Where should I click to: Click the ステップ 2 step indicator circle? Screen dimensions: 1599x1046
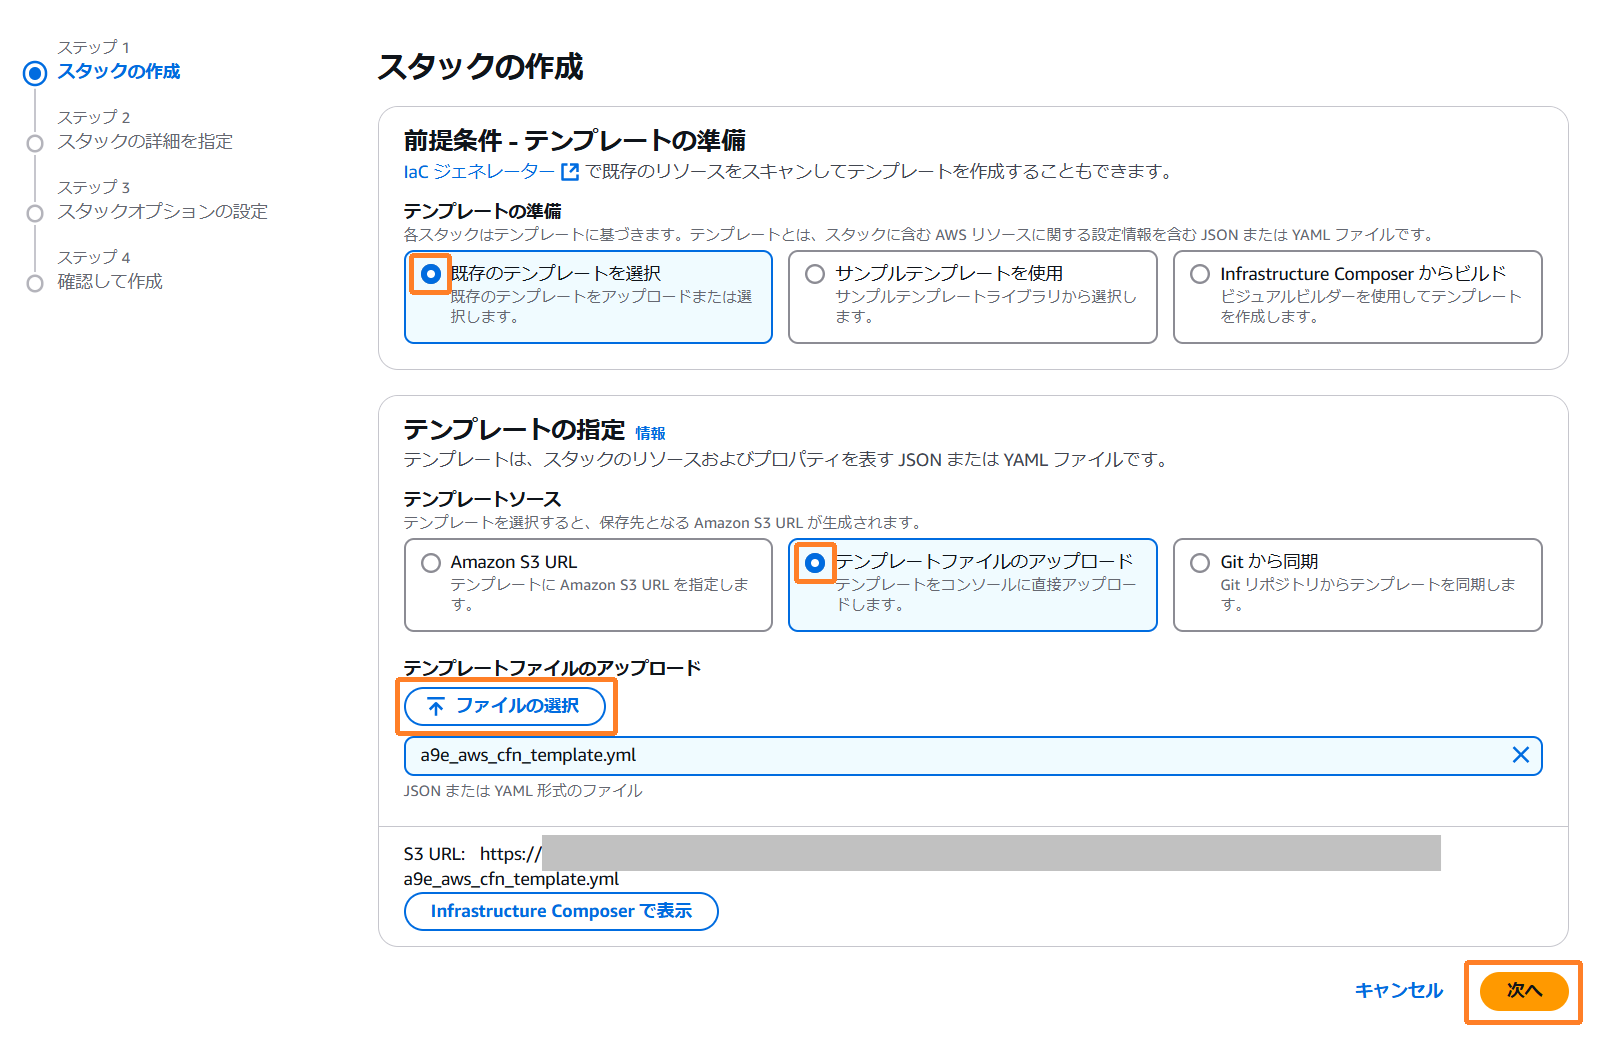pyautogui.click(x=35, y=143)
